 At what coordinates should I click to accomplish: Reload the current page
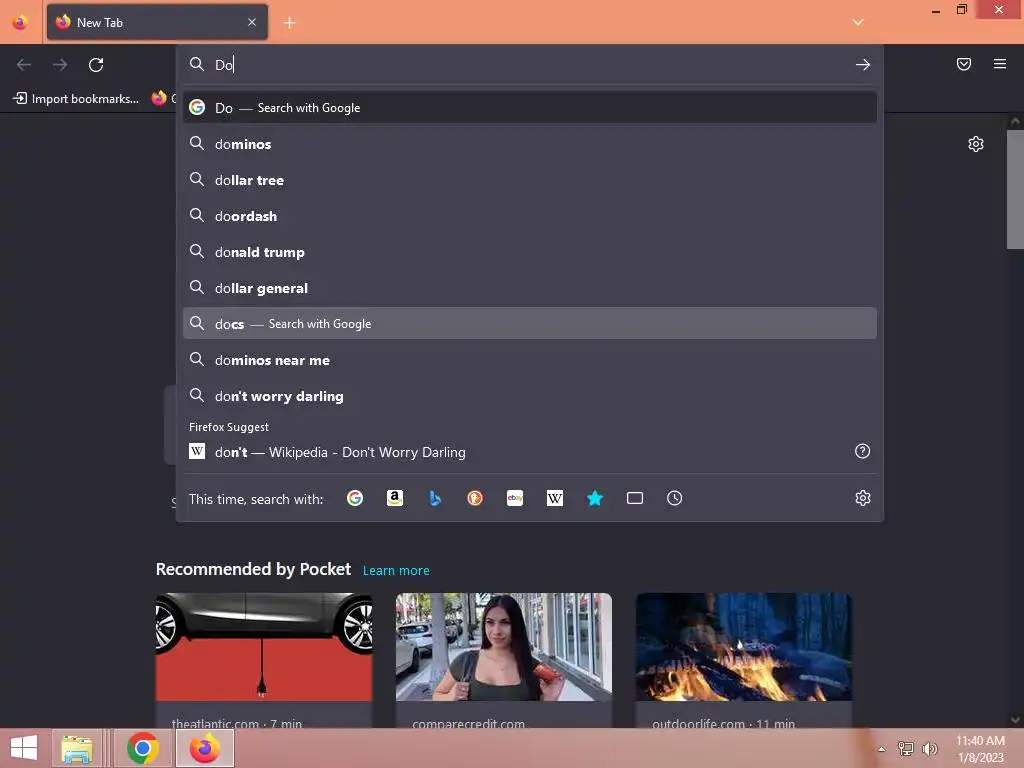pyautogui.click(x=96, y=65)
